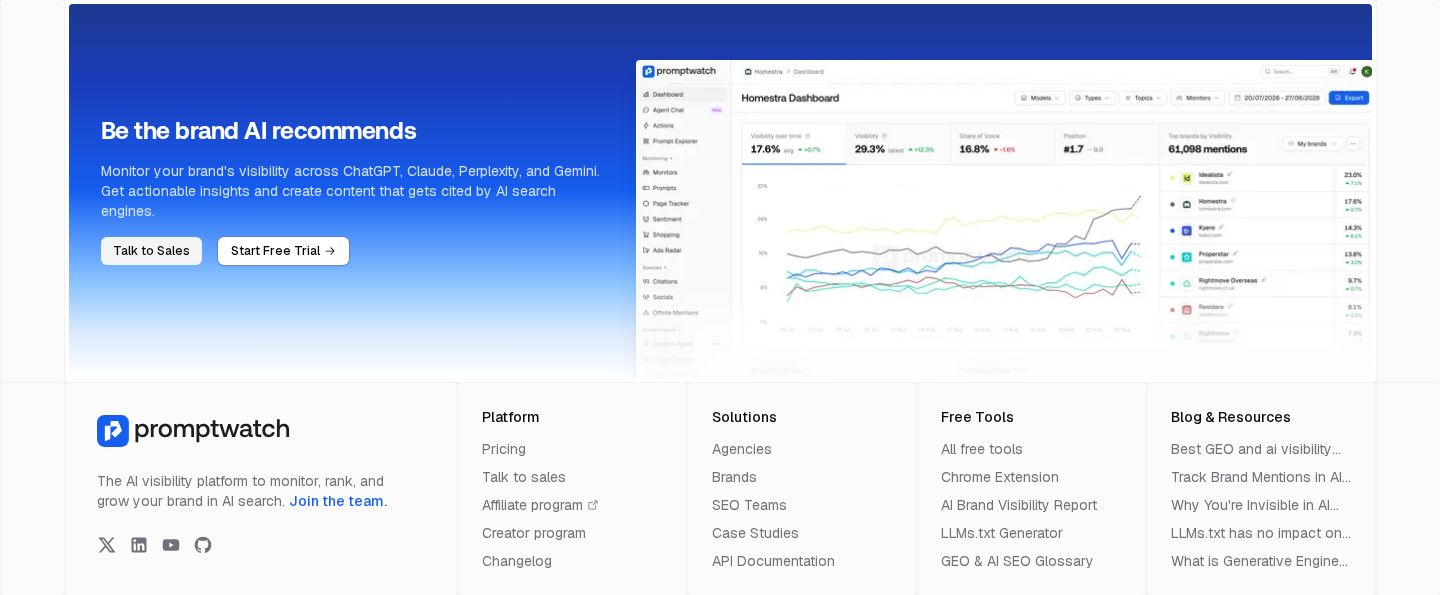Select the Share of Voice 16.8% tab
The width and height of the screenshot is (1440, 595).
1003,143
